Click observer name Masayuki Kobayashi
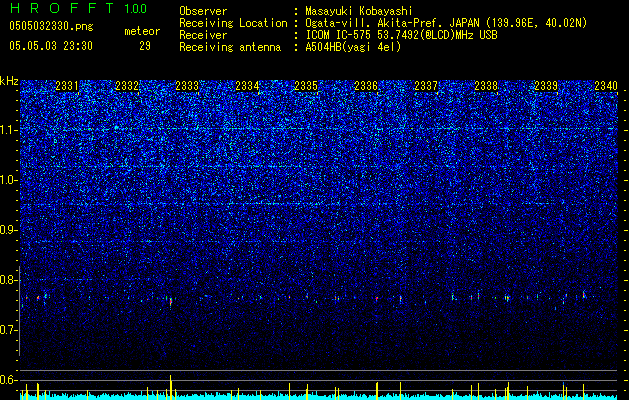 (x=359, y=11)
